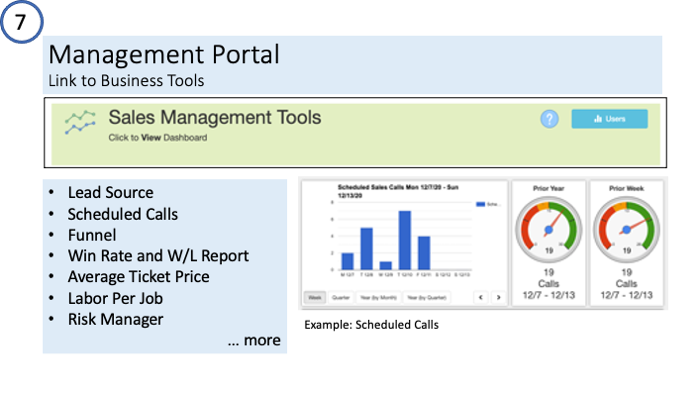The height and width of the screenshot is (394, 700).
Task: Select the Quarter range tab
Action: [x=341, y=298]
